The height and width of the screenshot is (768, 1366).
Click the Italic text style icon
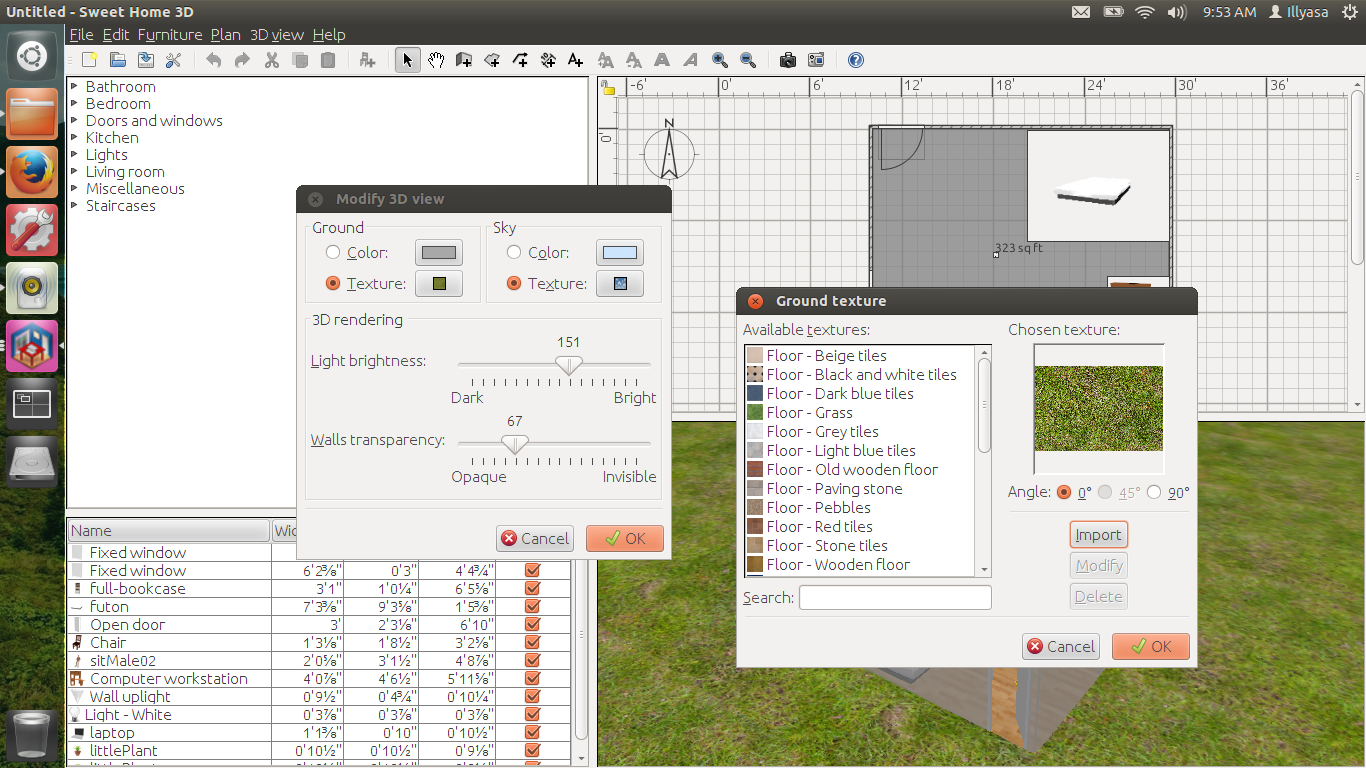[x=690, y=60]
